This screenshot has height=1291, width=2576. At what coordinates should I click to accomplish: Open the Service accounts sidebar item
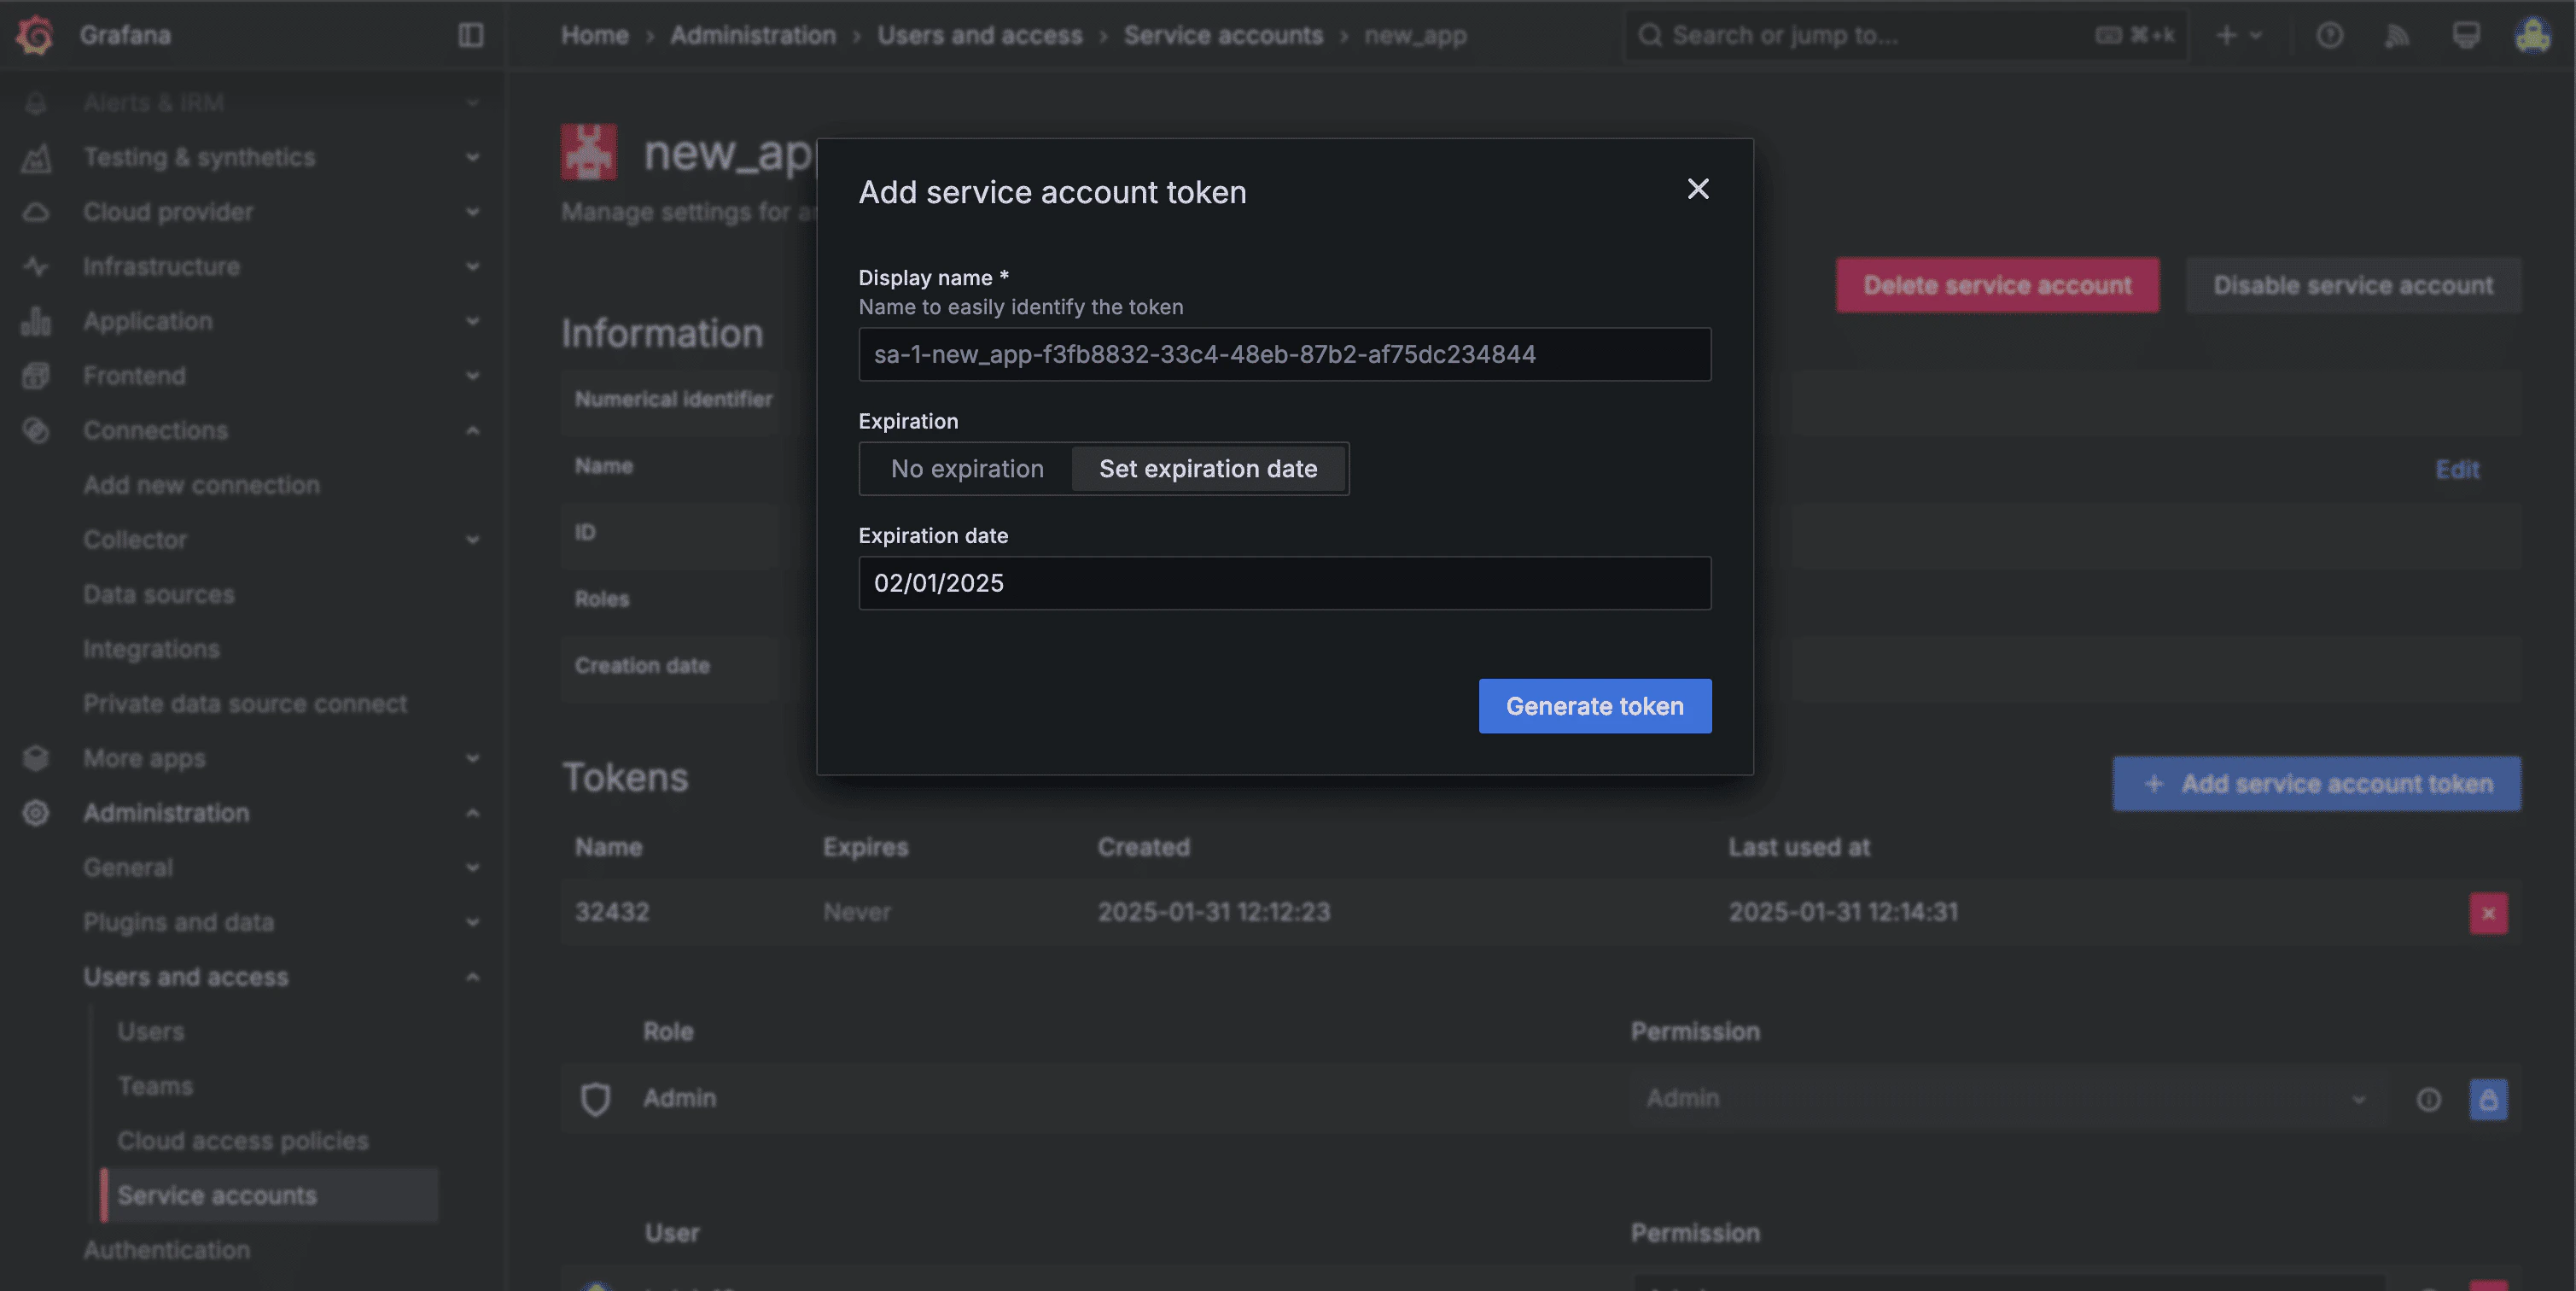point(217,1195)
